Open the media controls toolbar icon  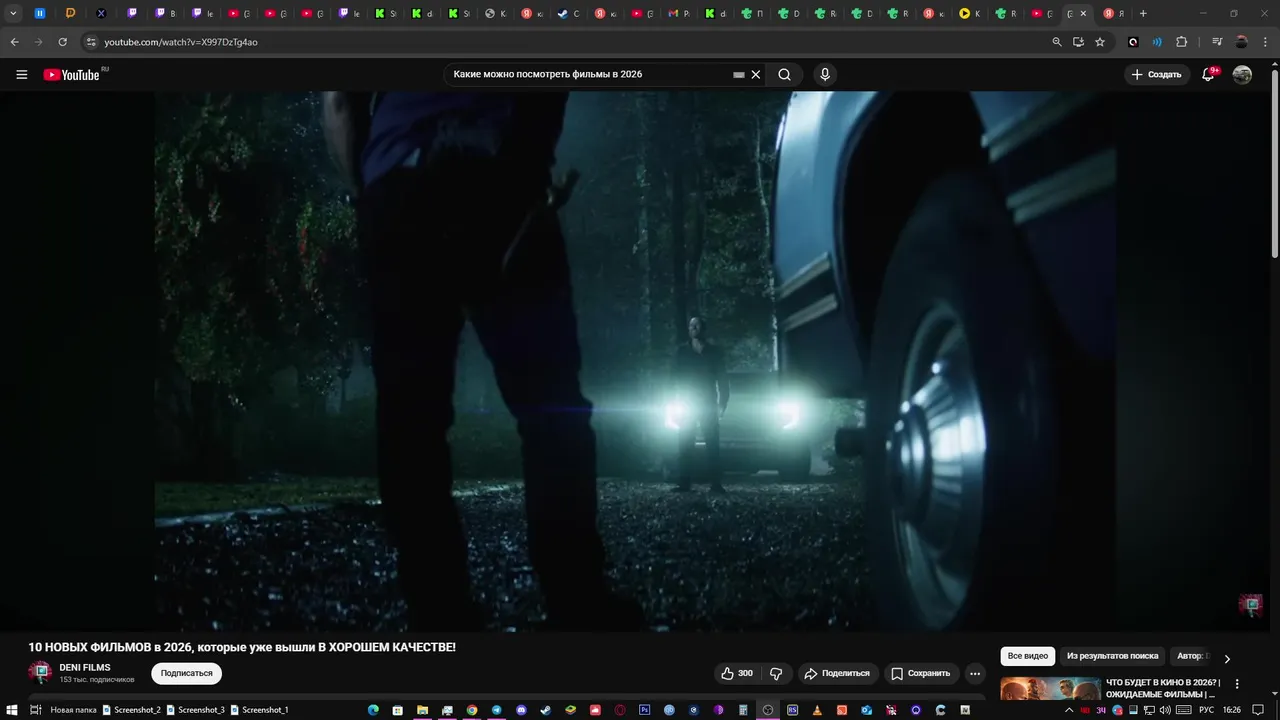click(x=1217, y=42)
